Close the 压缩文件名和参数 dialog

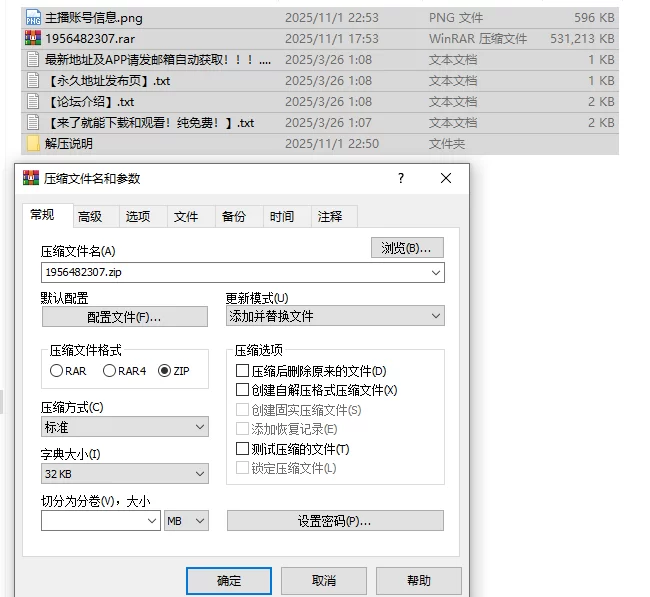pos(446,178)
